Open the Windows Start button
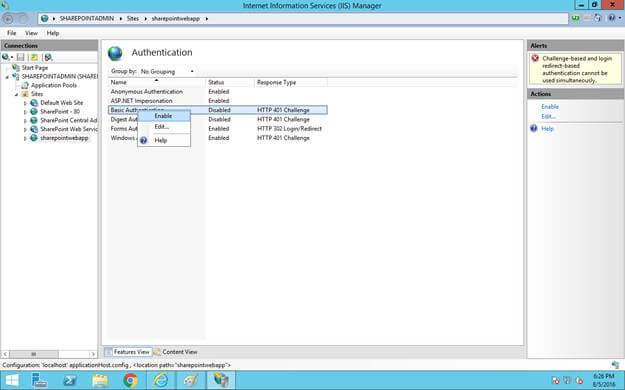 tap(12, 380)
